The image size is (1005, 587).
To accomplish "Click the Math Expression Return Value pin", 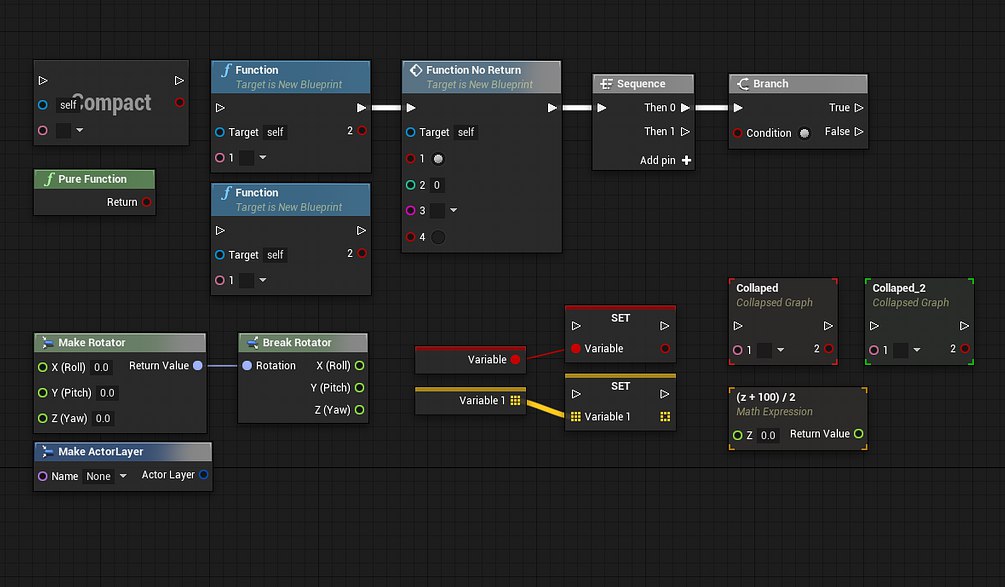I will (x=859, y=434).
